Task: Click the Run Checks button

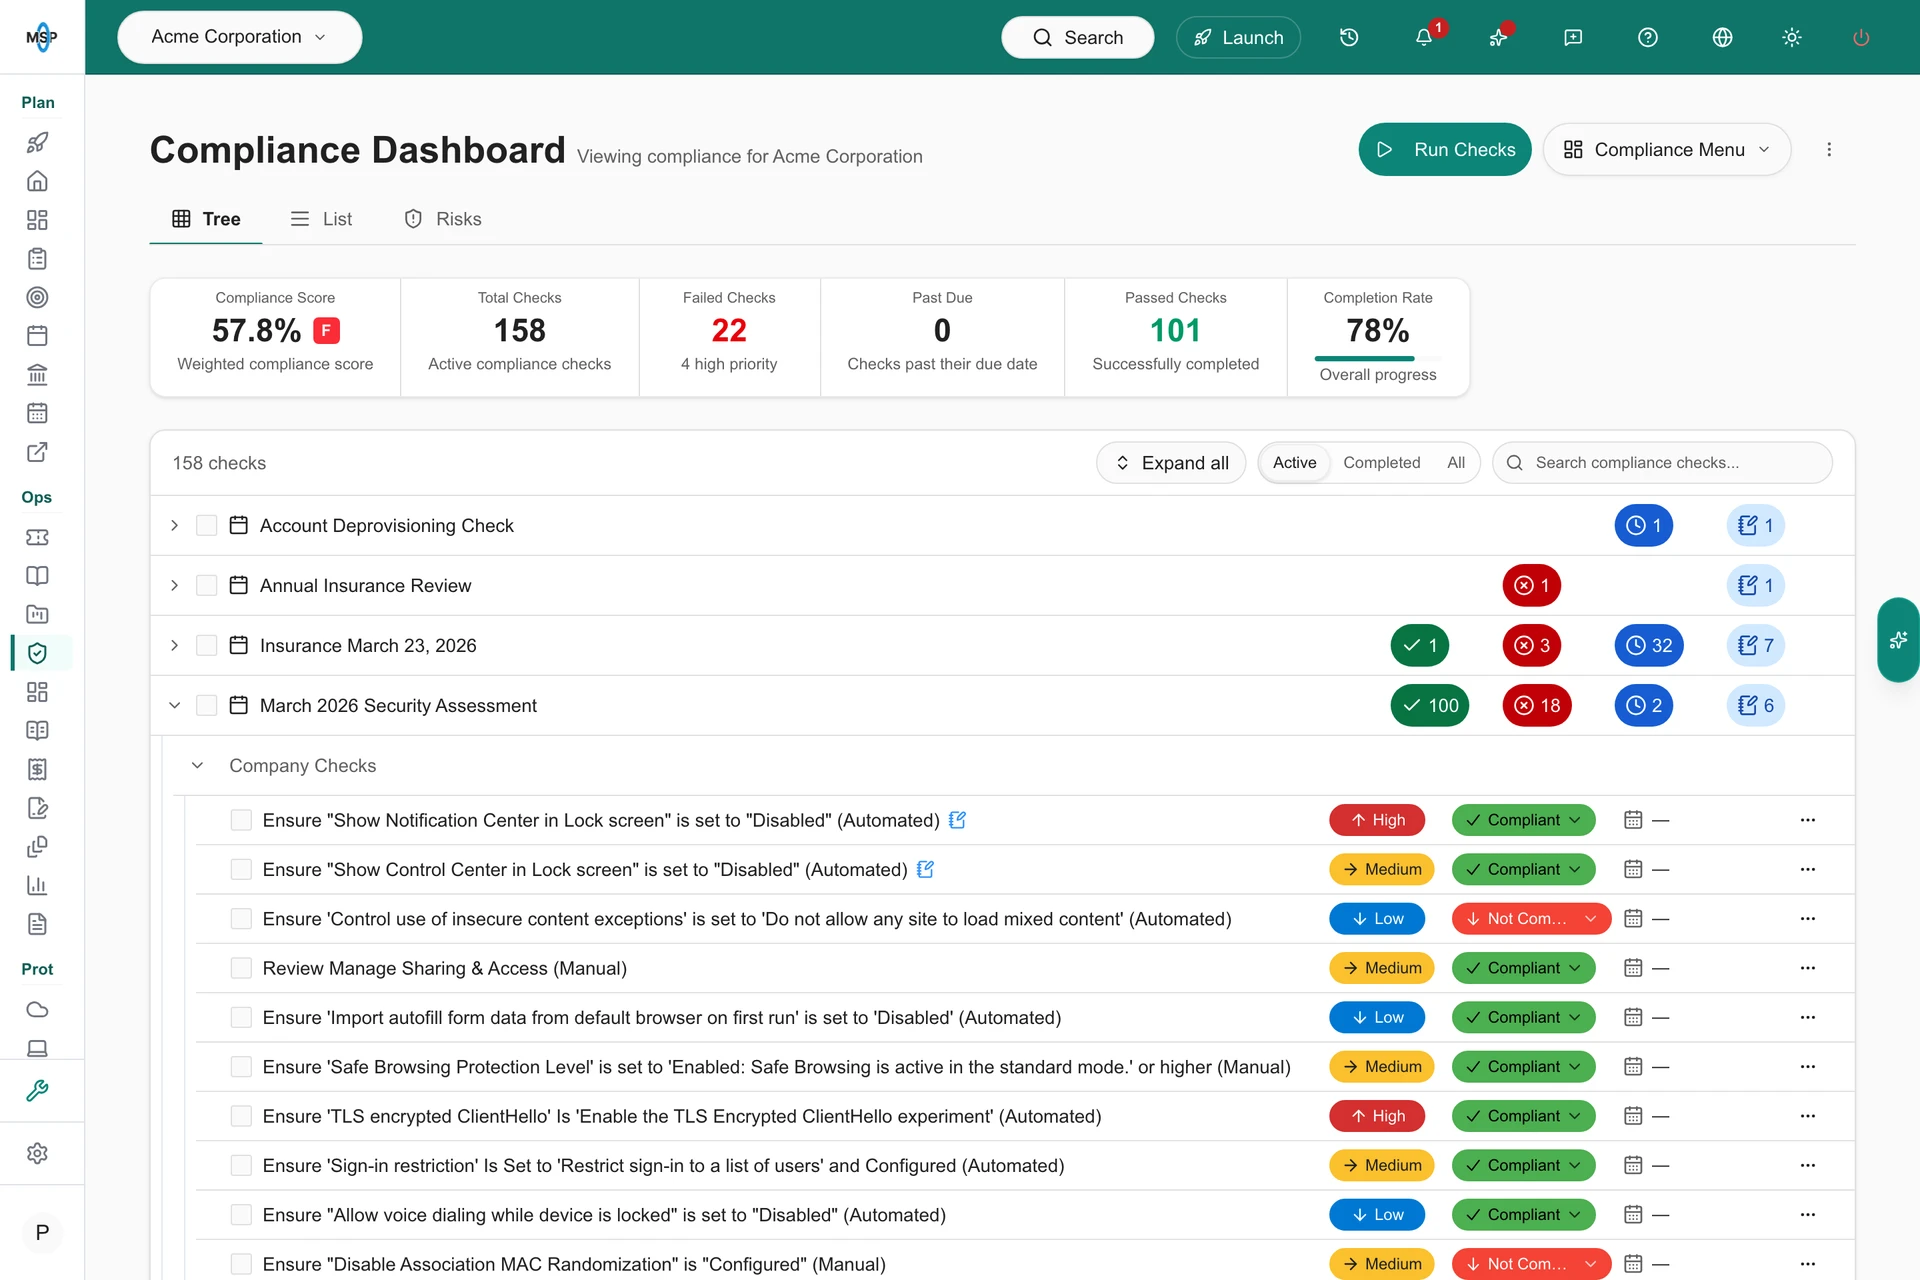Action: point(1444,149)
